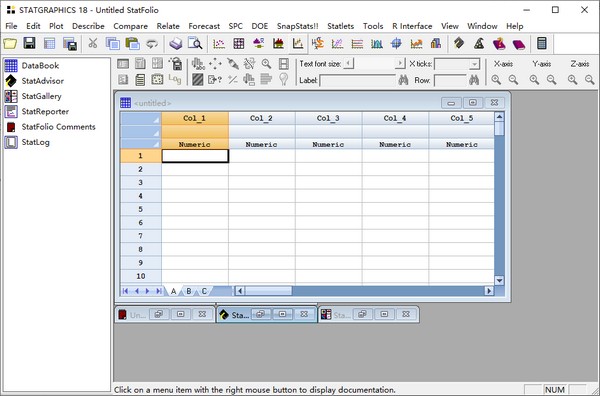The width and height of the screenshot is (600, 396).
Task: Click the open folder icon
Action: [10, 43]
